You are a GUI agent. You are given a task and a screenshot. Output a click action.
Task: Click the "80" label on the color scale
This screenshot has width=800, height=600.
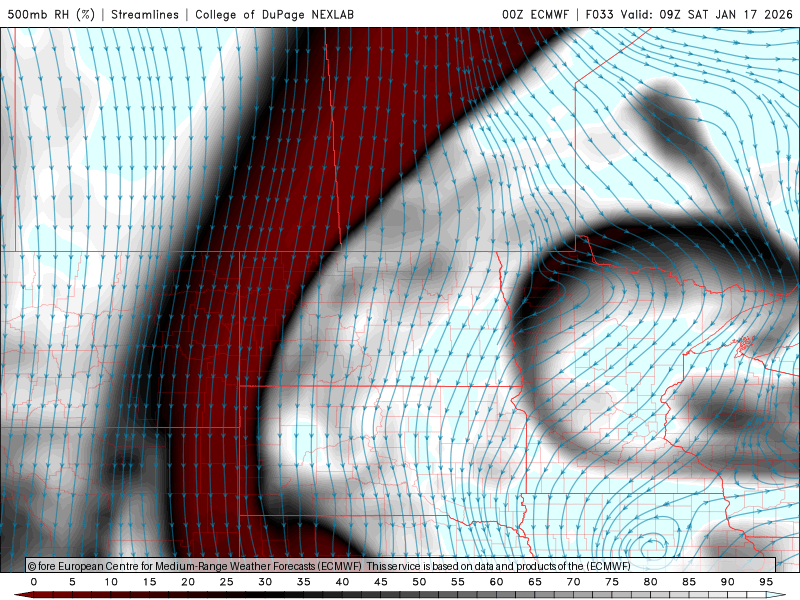(651, 582)
